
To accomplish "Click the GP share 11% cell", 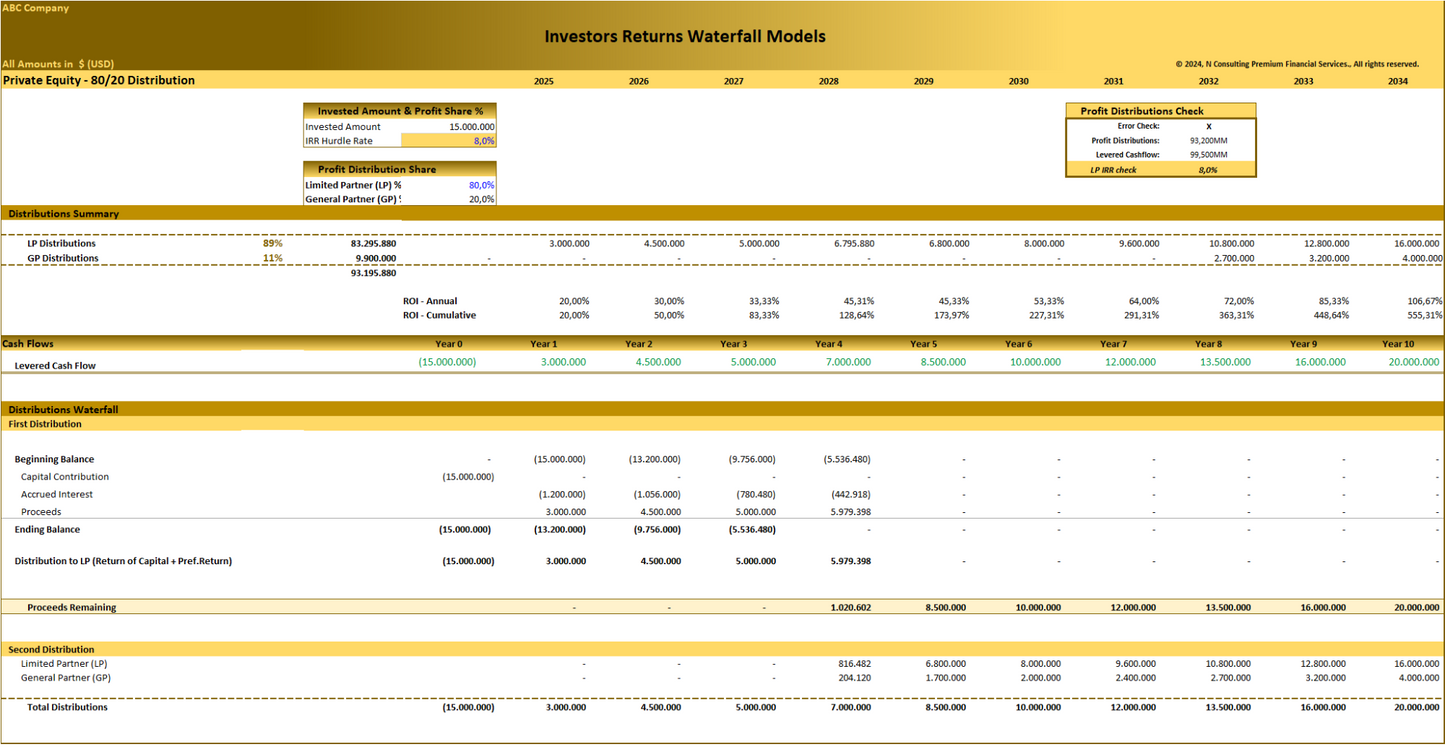I will click(x=273, y=258).
